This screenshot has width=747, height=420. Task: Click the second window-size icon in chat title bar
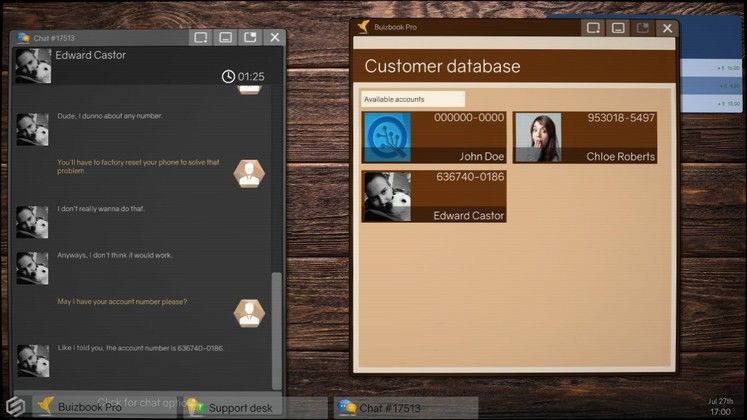[x=226, y=38]
